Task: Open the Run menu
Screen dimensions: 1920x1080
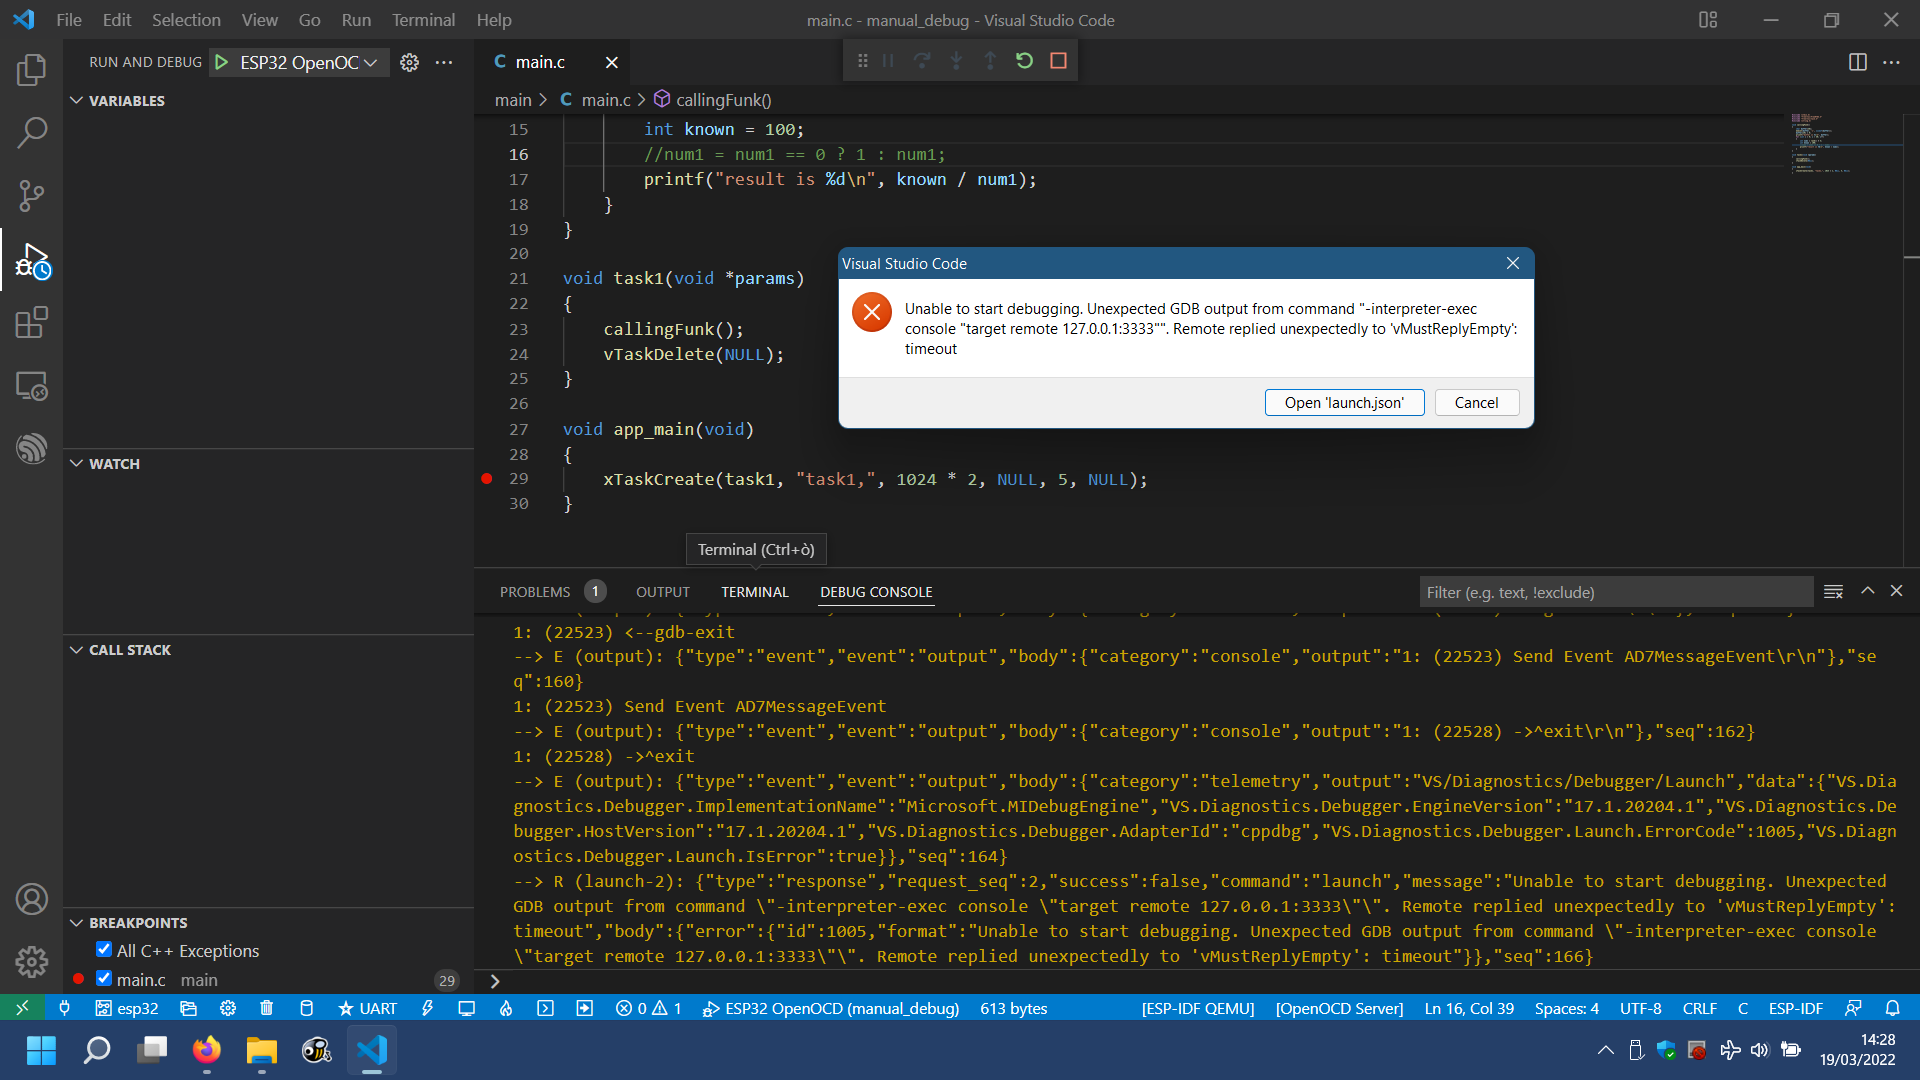Action: [x=356, y=20]
